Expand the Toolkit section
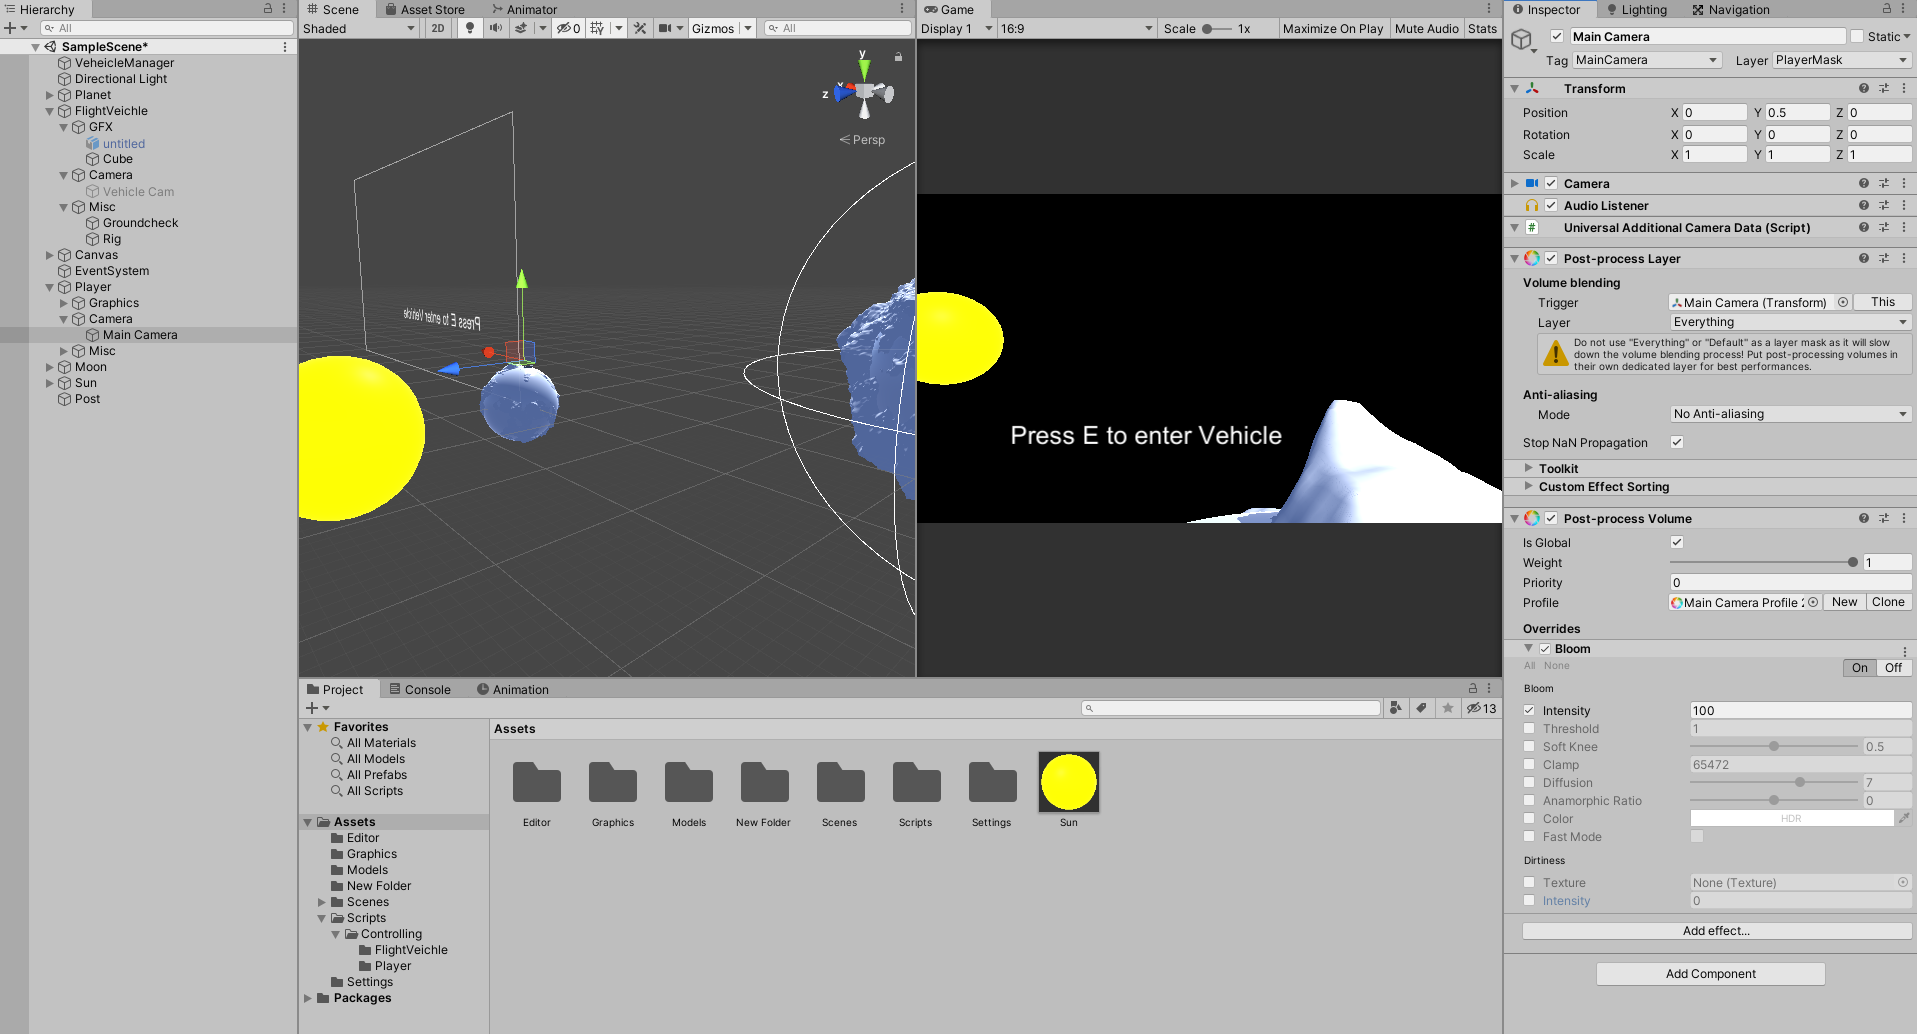Image resolution: width=1917 pixels, height=1034 pixels. coord(1528,468)
